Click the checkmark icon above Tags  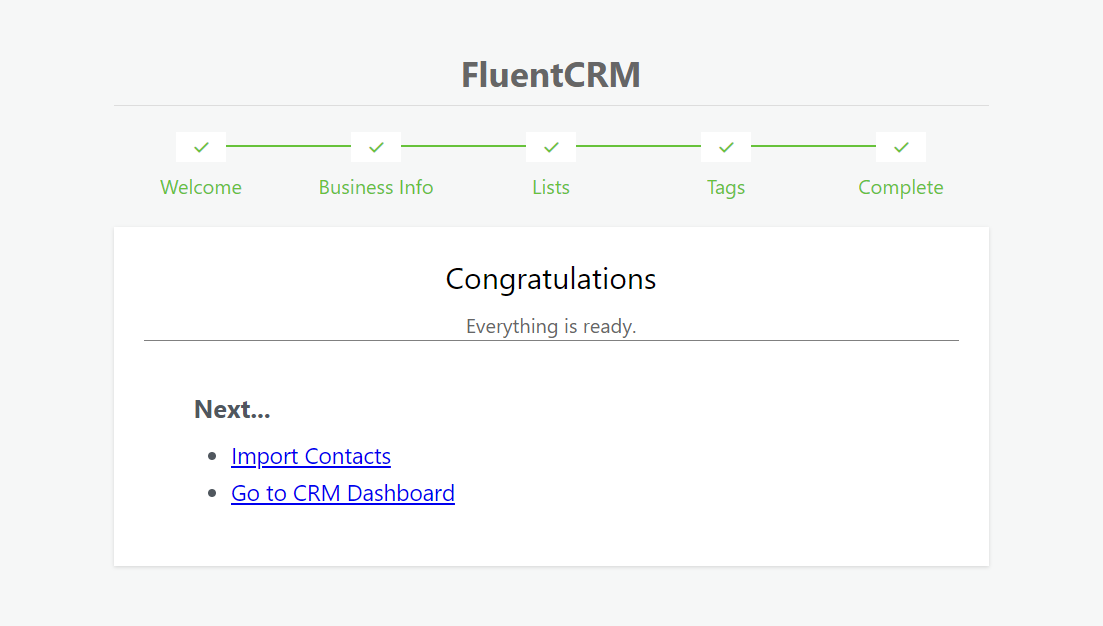point(725,146)
